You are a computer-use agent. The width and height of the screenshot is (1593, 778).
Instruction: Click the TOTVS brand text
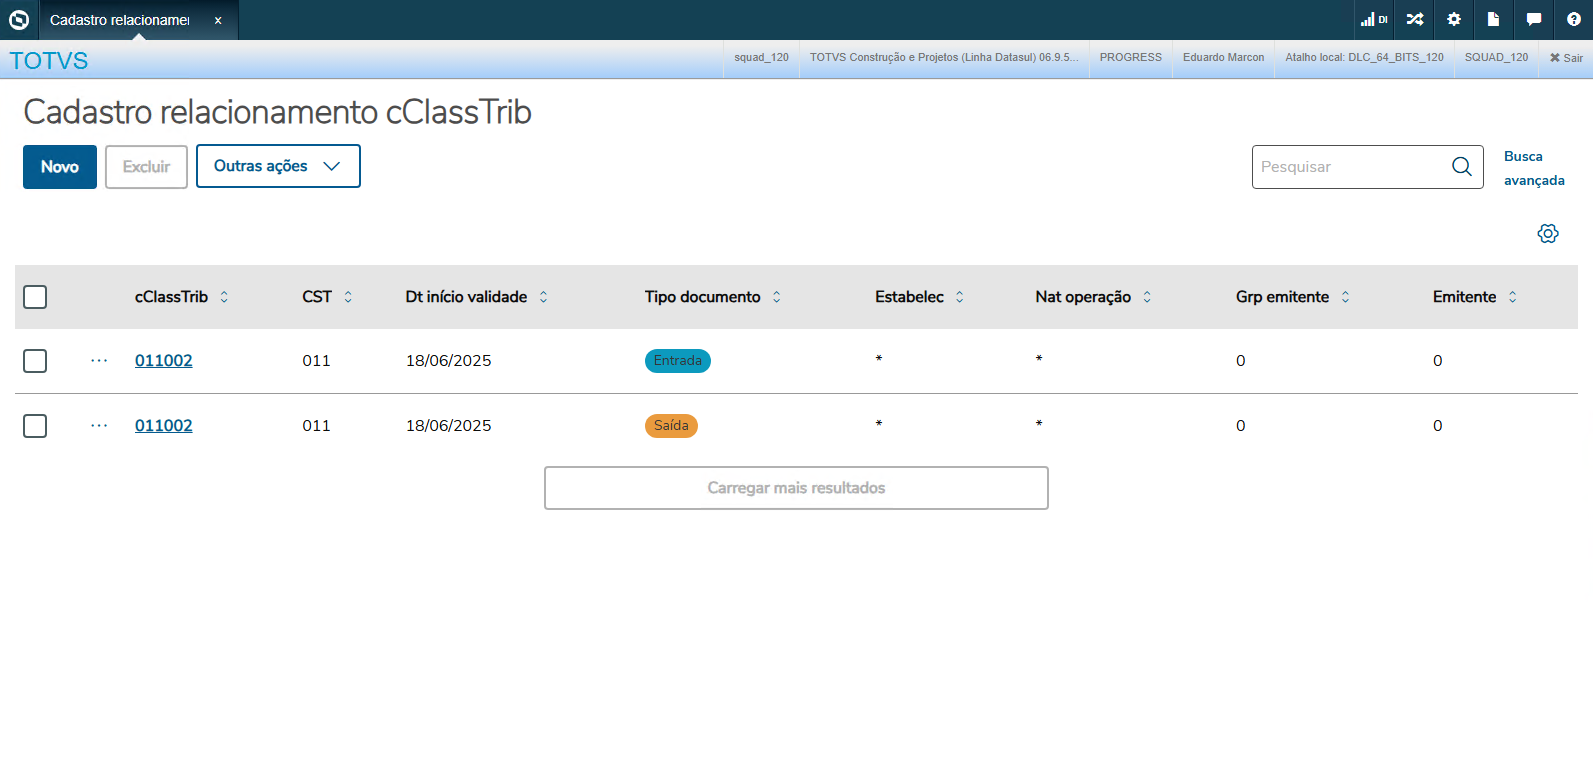pos(49,61)
